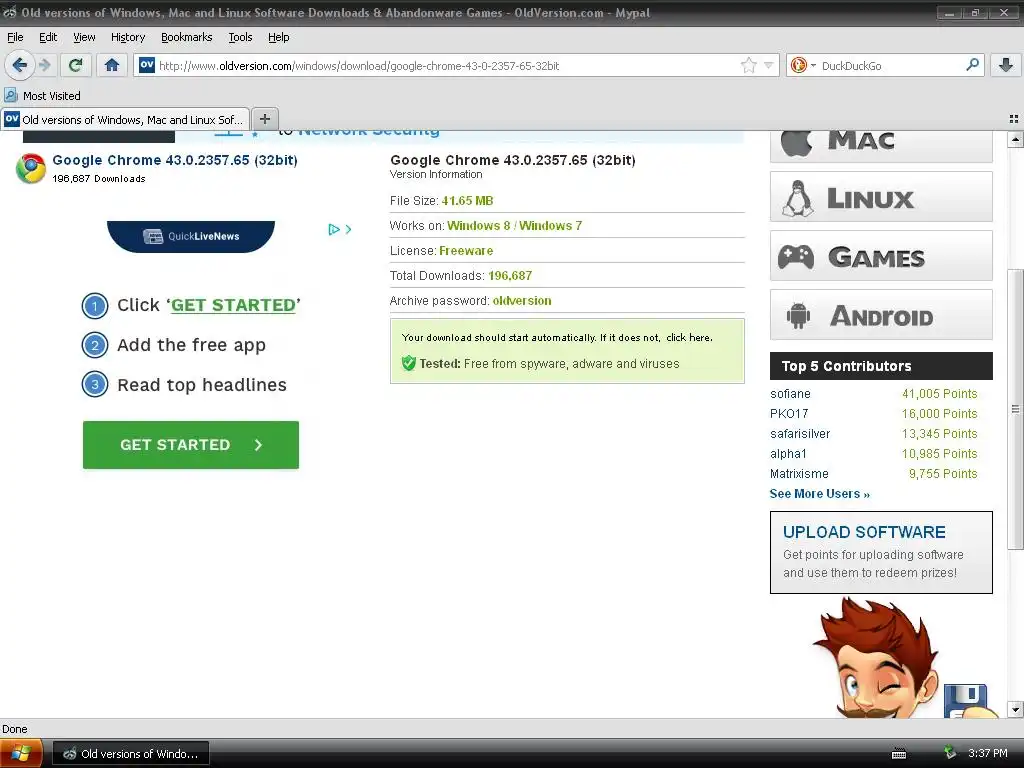Open the DuckDuckGo search engine selector
The height and width of the screenshot is (768, 1024).
tap(803, 65)
